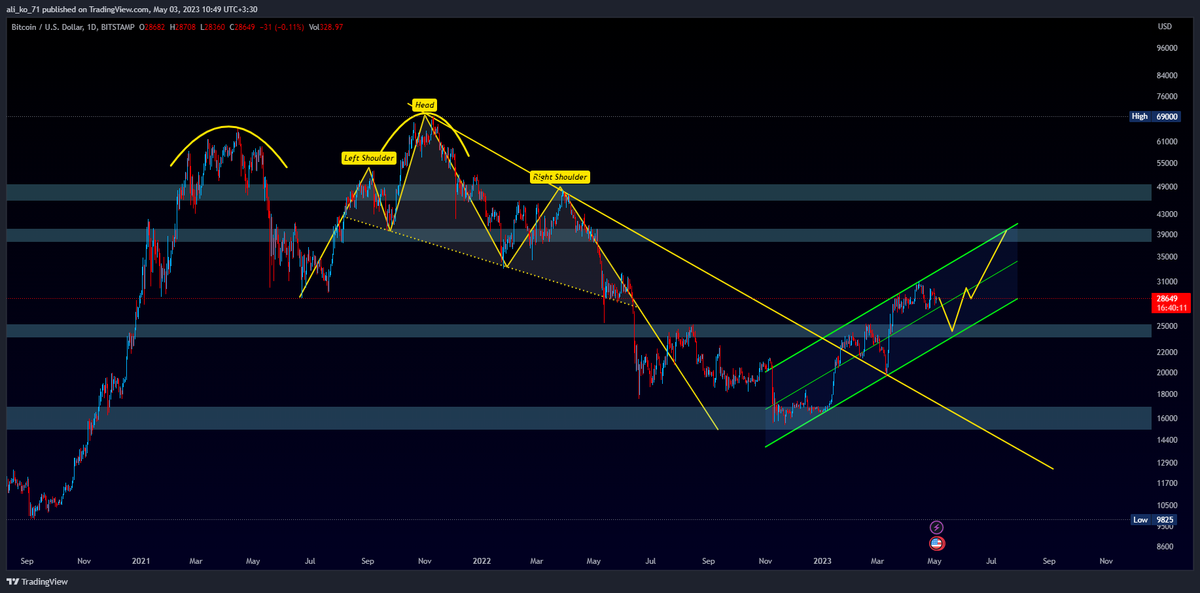
Task: Click the 96000 level on price scale
Action: click(x=1165, y=47)
